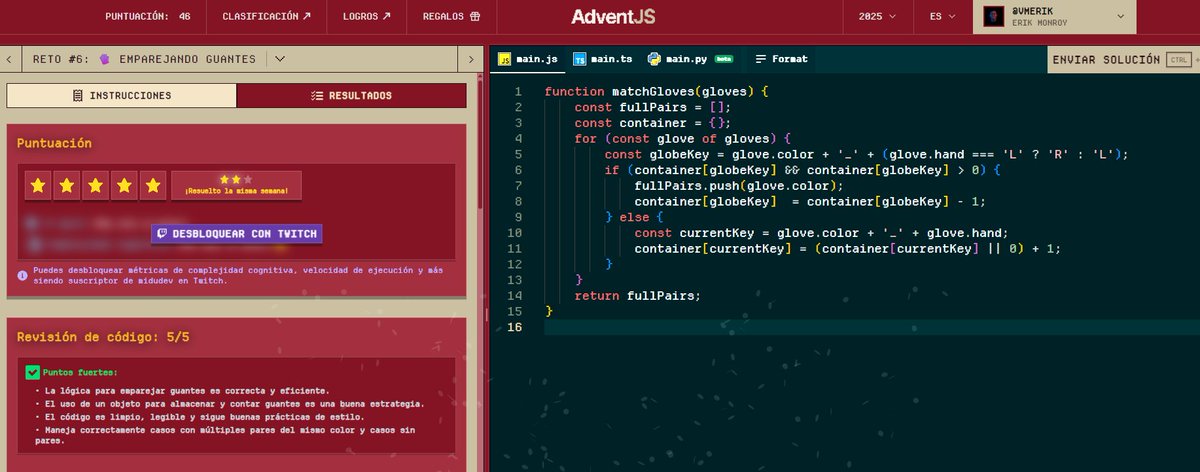Click the Puntuación: 46 score text

tap(148, 16)
